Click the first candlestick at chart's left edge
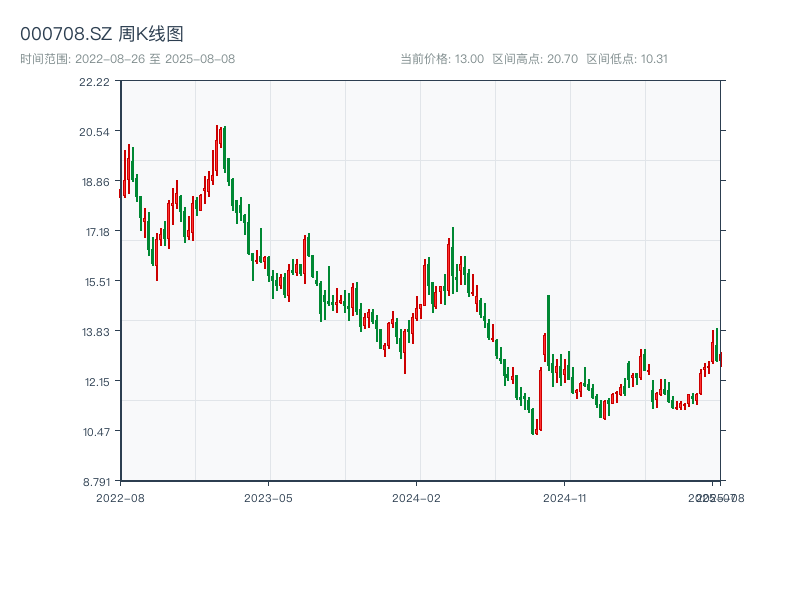This screenshot has height=600, width=800. click(120, 193)
